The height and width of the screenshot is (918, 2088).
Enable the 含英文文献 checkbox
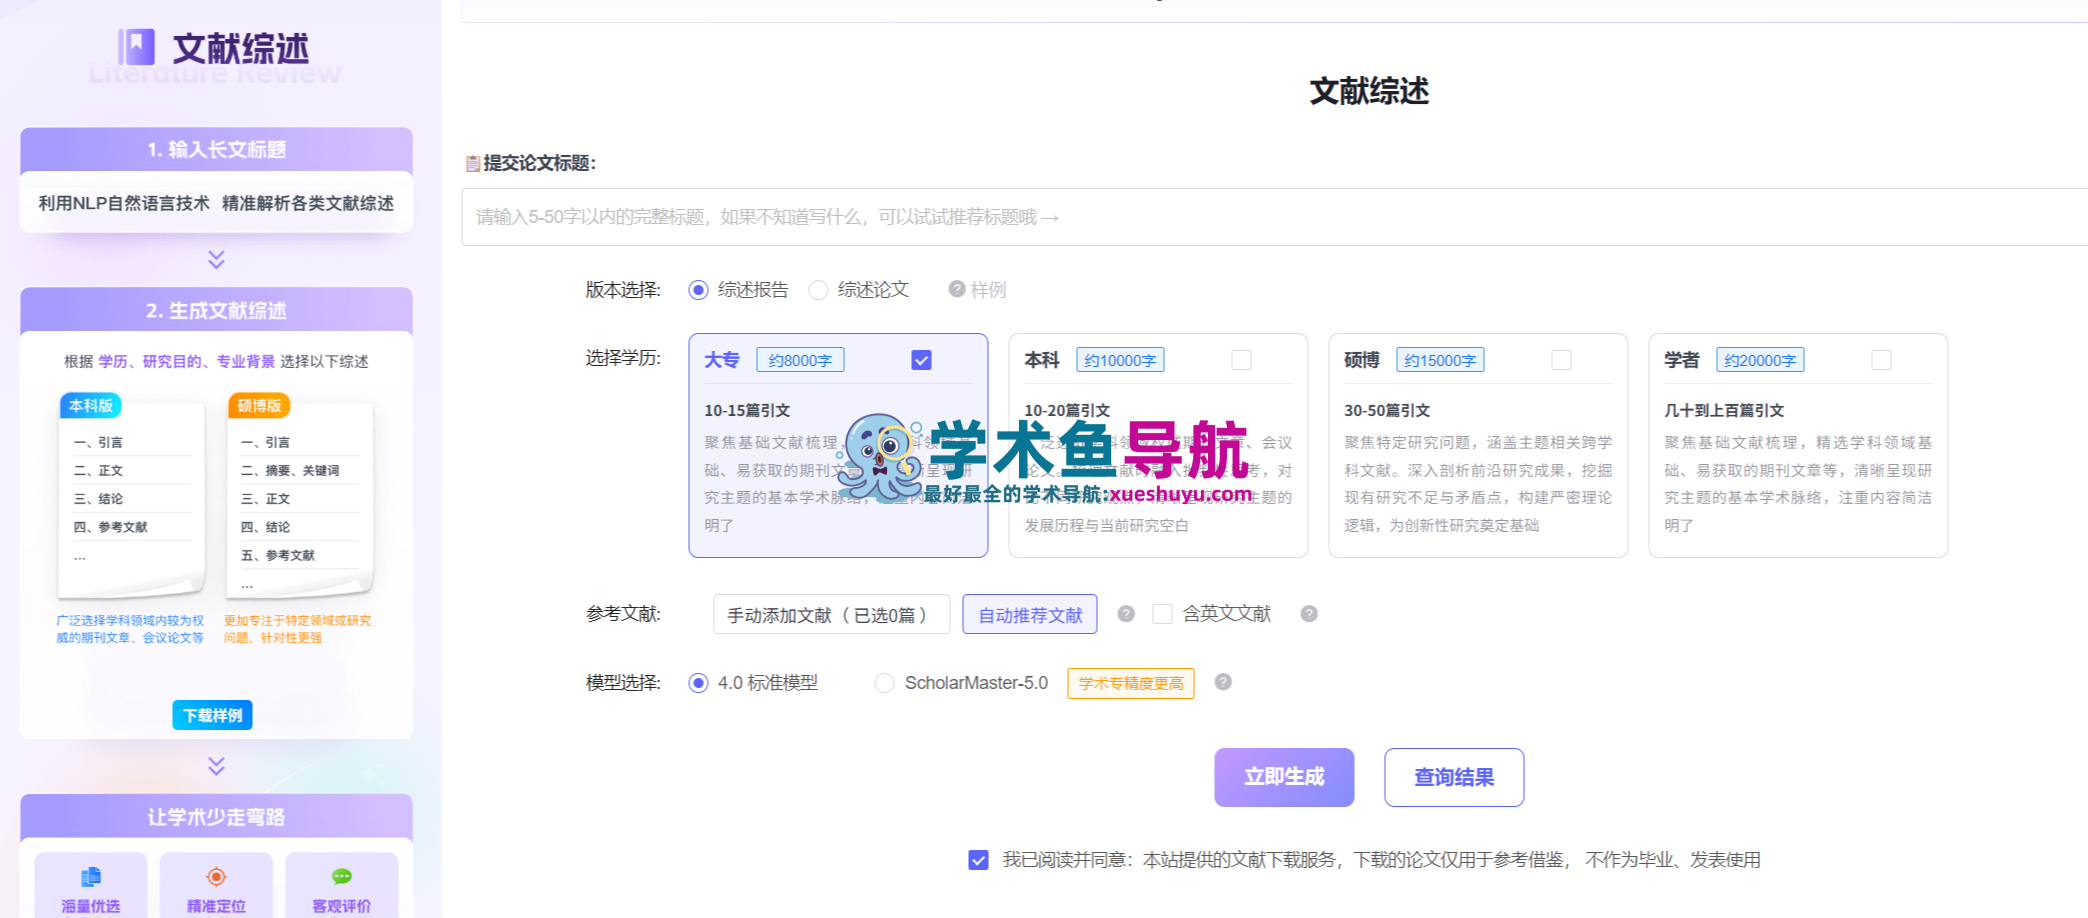tap(1162, 614)
